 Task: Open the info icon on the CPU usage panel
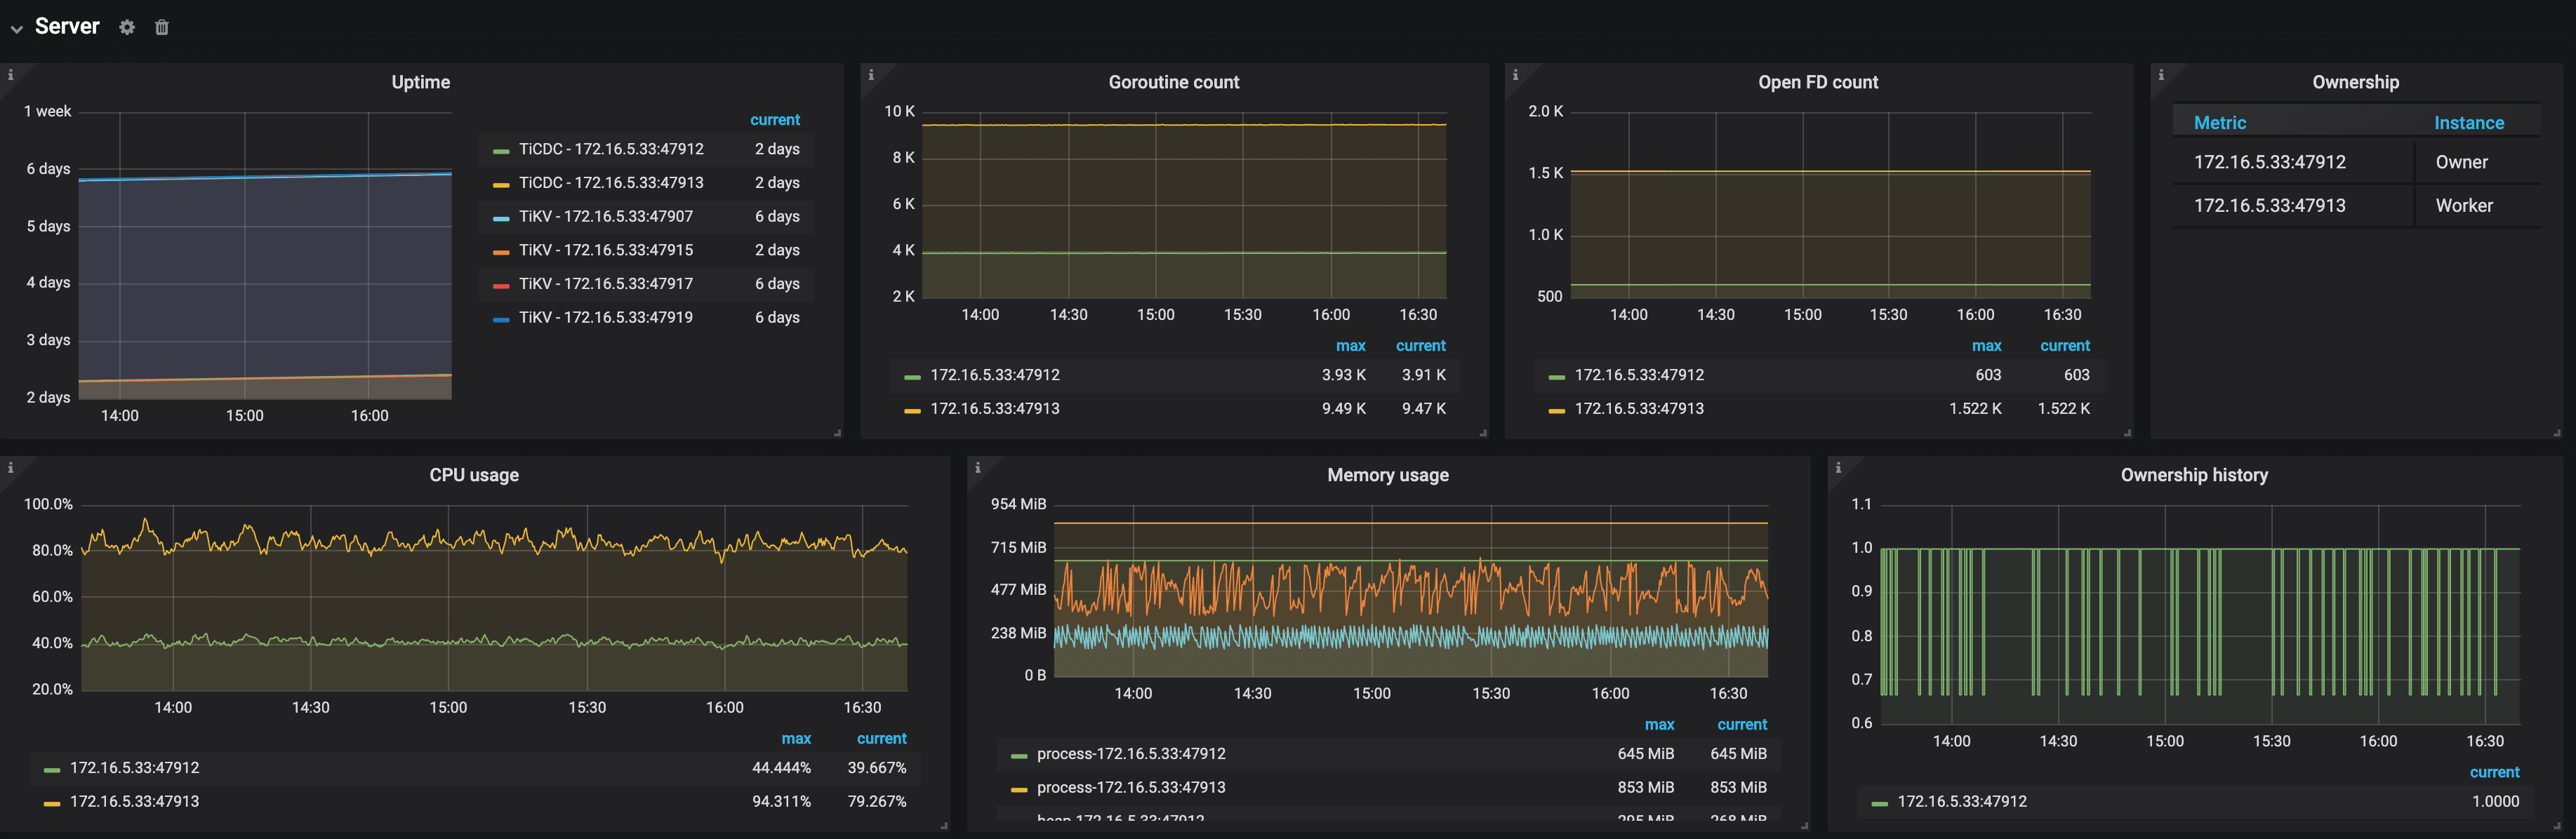pos(11,467)
